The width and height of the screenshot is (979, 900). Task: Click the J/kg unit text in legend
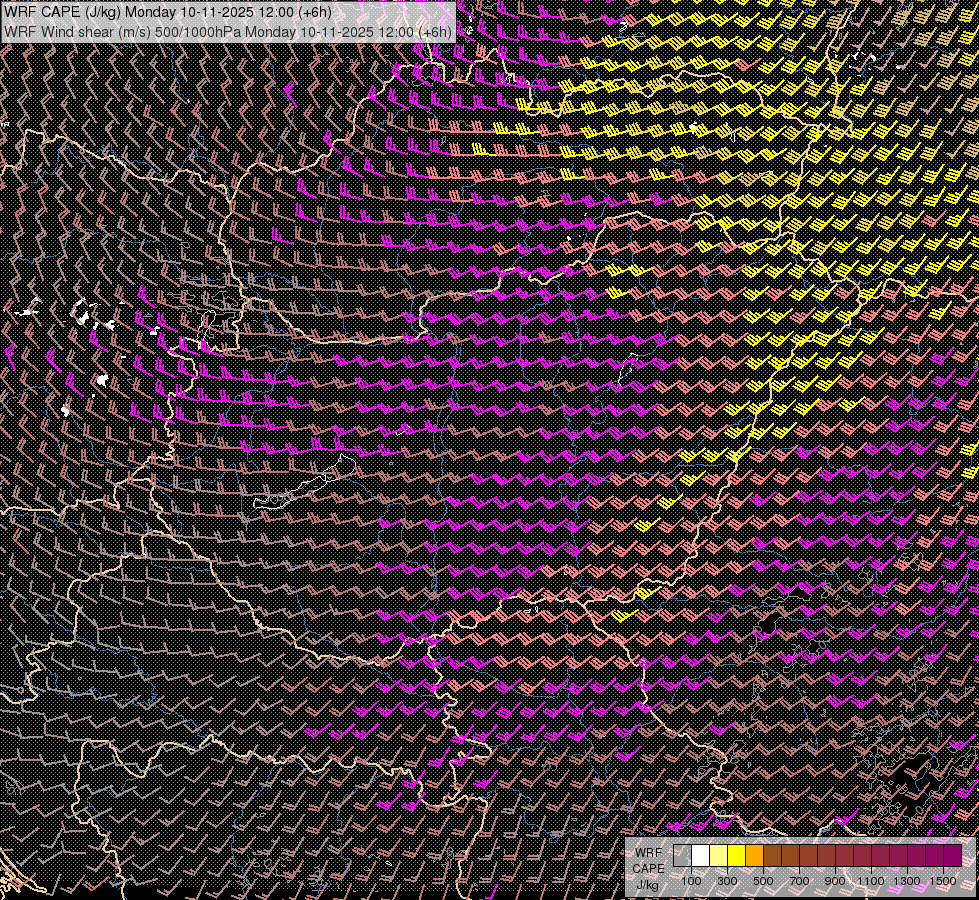(x=647, y=885)
